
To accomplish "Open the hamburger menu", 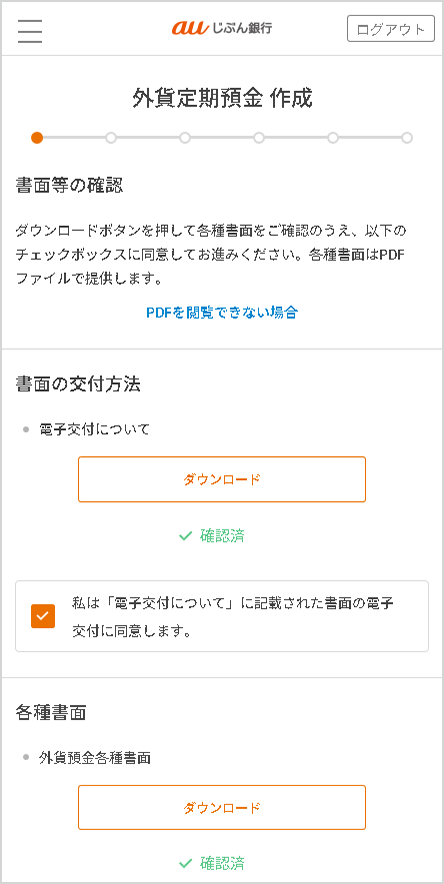I will click(30, 30).
